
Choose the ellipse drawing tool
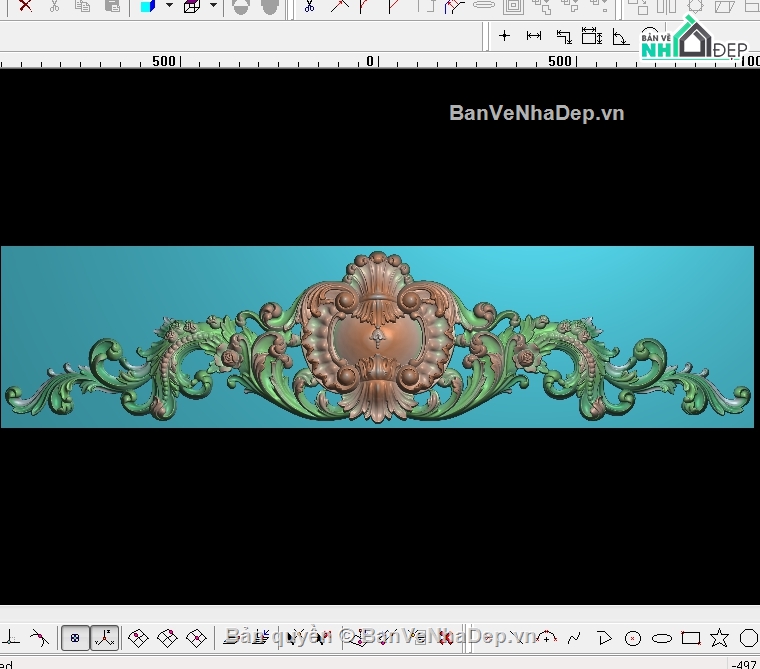point(661,638)
